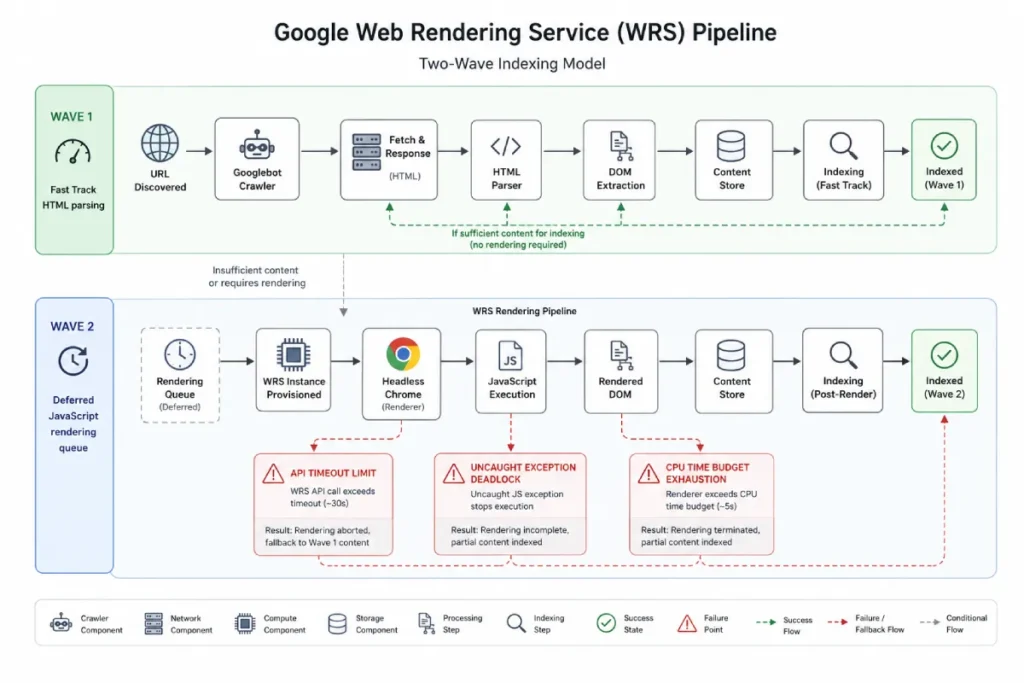Viewport: 1024px width, 683px height.
Task: Click the 'WAVE 1' heading
Action: point(72,117)
